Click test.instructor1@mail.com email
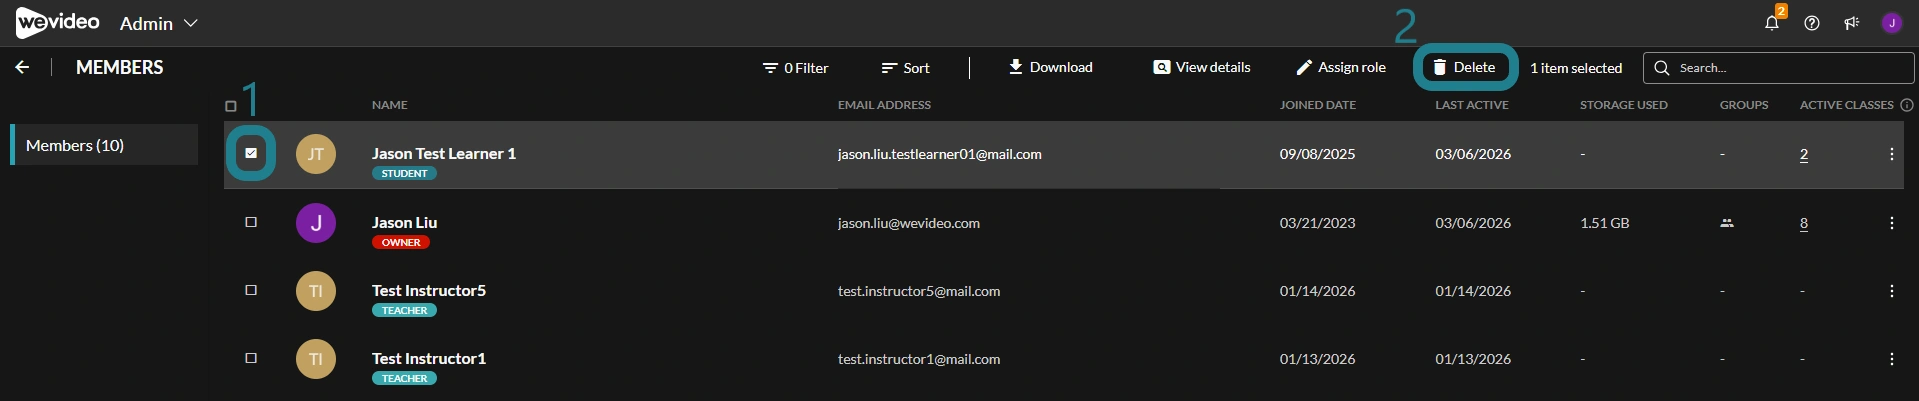Image resolution: width=1919 pixels, height=401 pixels. [x=919, y=359]
